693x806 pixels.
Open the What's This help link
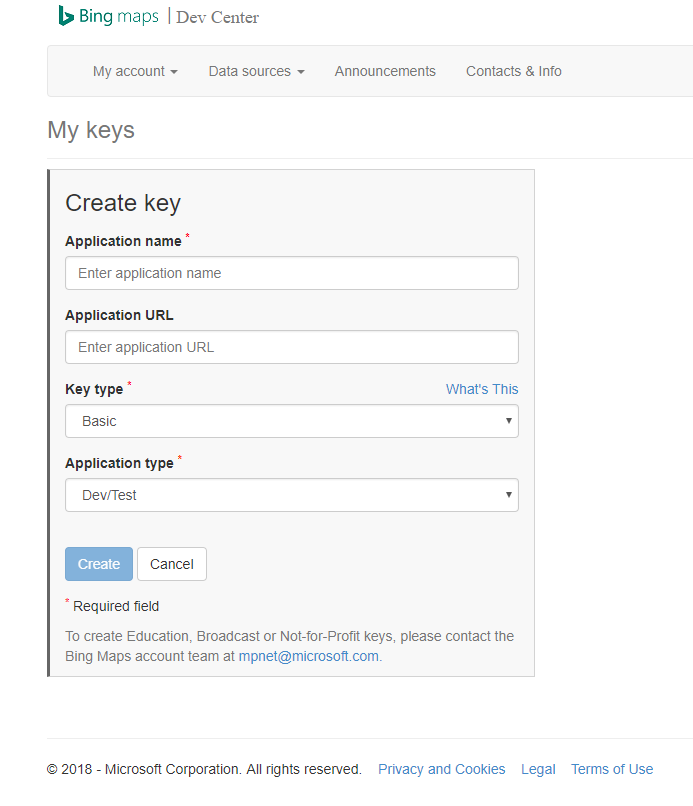click(x=482, y=389)
